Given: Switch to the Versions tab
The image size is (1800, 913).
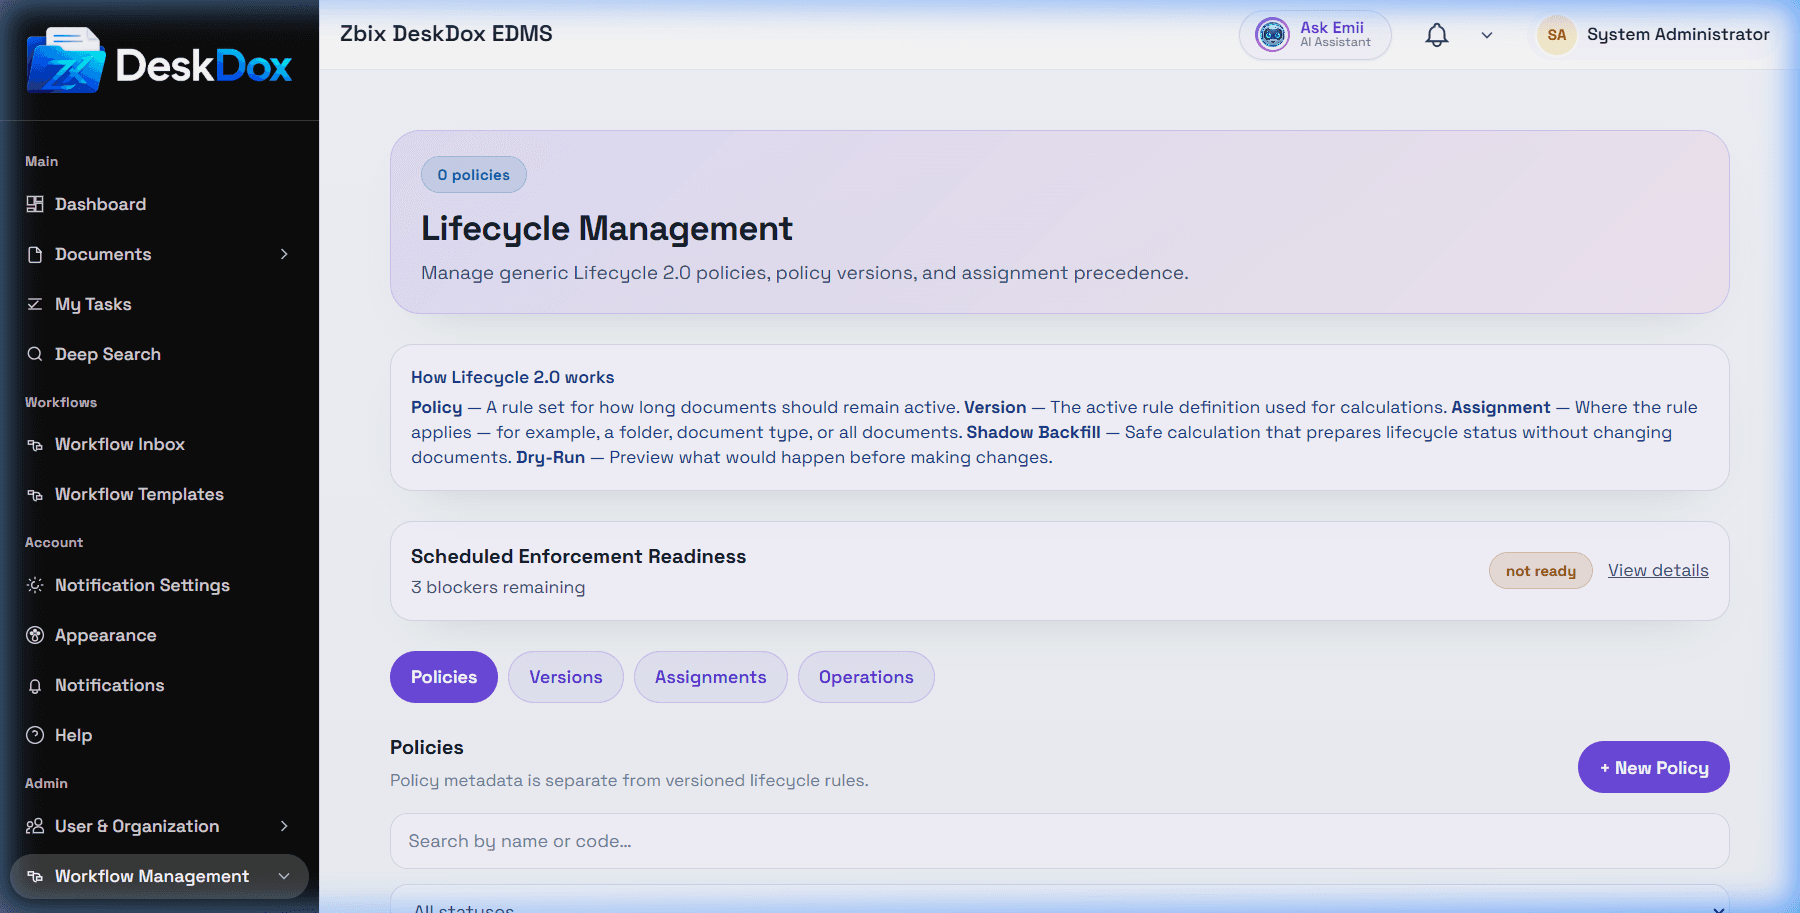Looking at the screenshot, I should tap(566, 677).
